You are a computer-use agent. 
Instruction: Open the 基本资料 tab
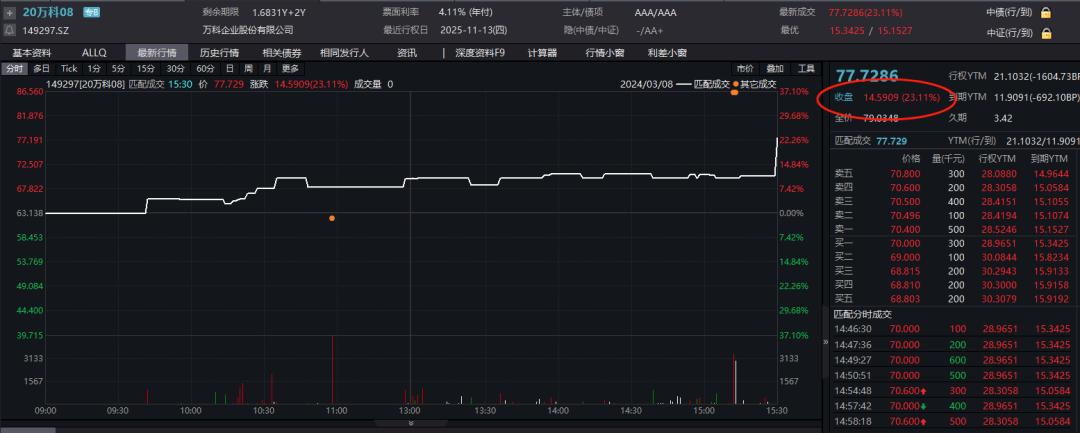31,51
